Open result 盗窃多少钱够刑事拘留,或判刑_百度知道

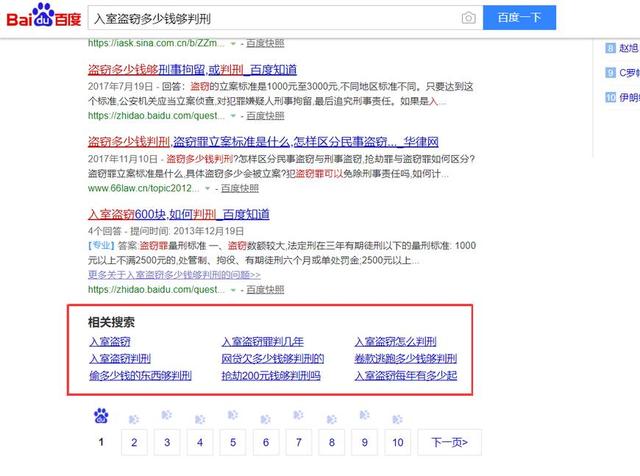192,70
